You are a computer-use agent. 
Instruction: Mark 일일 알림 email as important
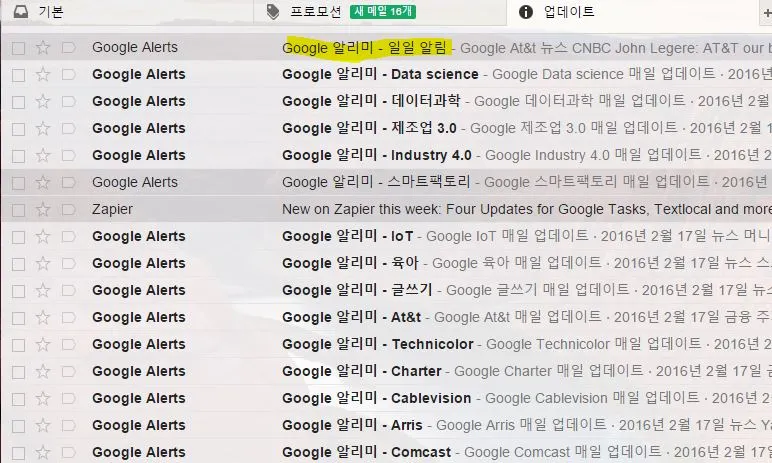point(68,48)
